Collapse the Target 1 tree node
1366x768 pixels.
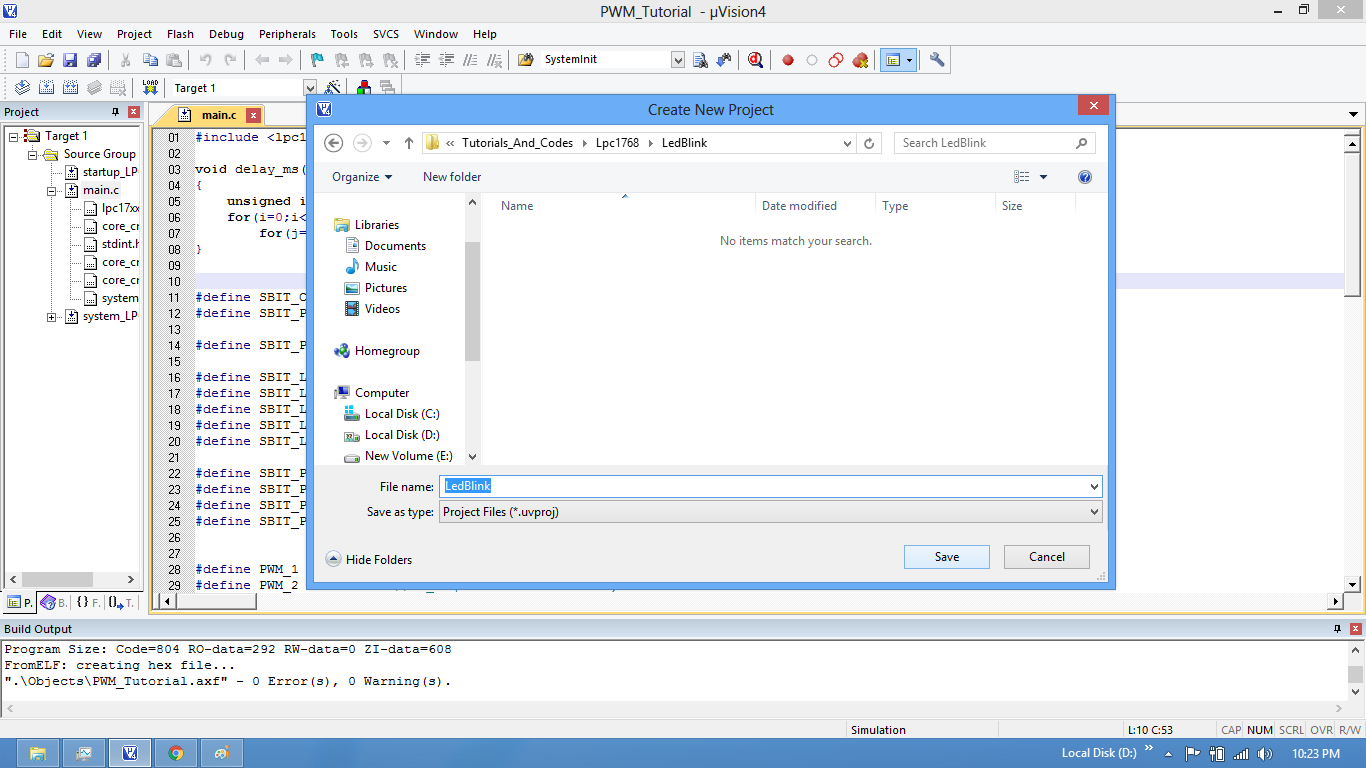[x=14, y=136]
